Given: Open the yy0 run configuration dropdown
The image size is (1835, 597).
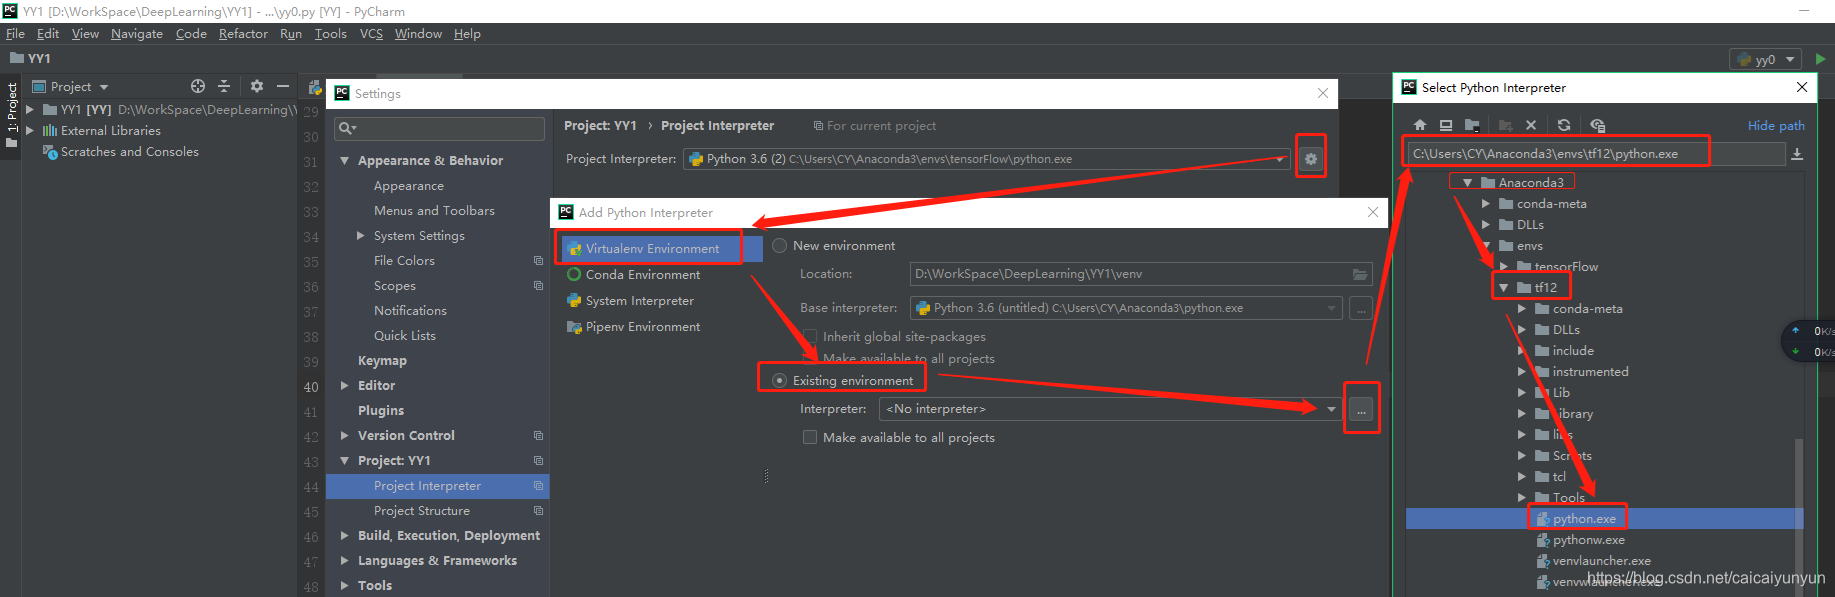Looking at the screenshot, I should (x=1791, y=59).
